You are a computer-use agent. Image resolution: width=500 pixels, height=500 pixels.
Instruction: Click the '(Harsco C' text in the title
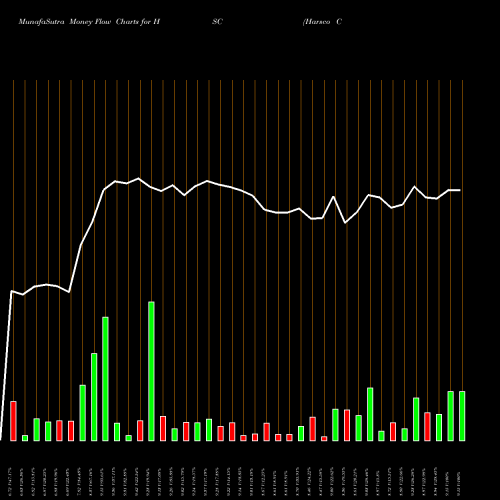tap(322, 22)
